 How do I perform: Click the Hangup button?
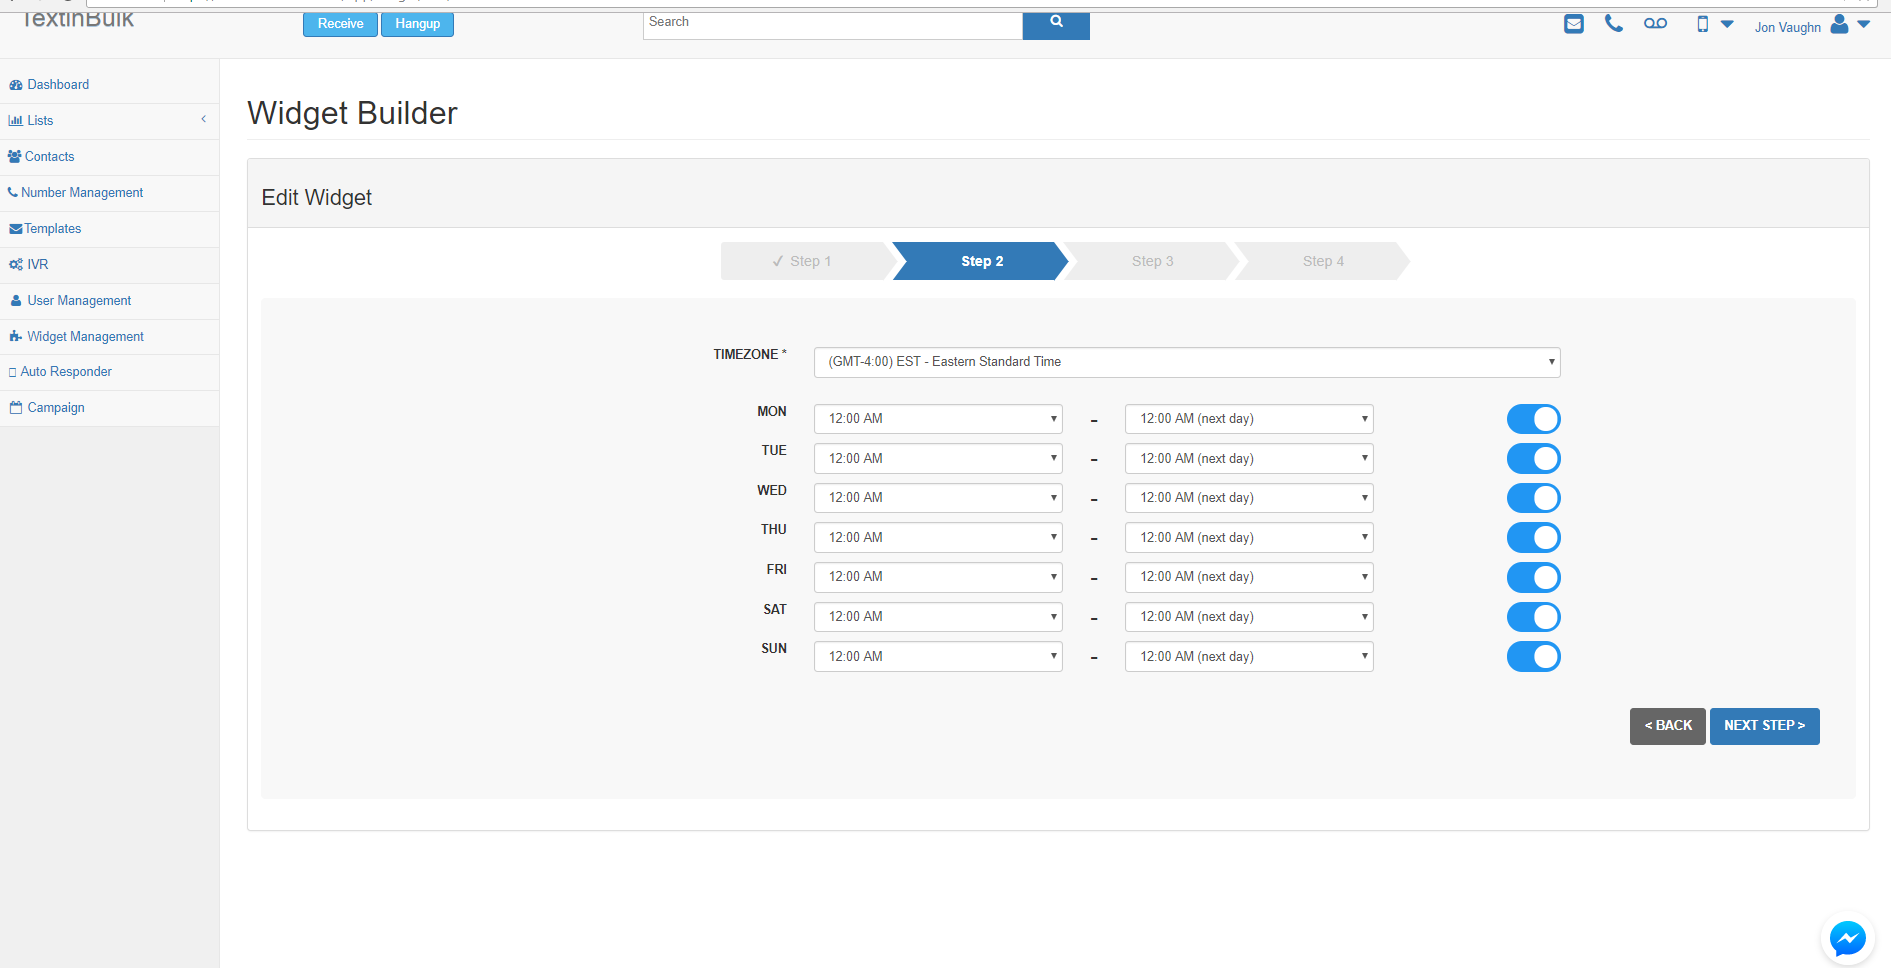(417, 24)
